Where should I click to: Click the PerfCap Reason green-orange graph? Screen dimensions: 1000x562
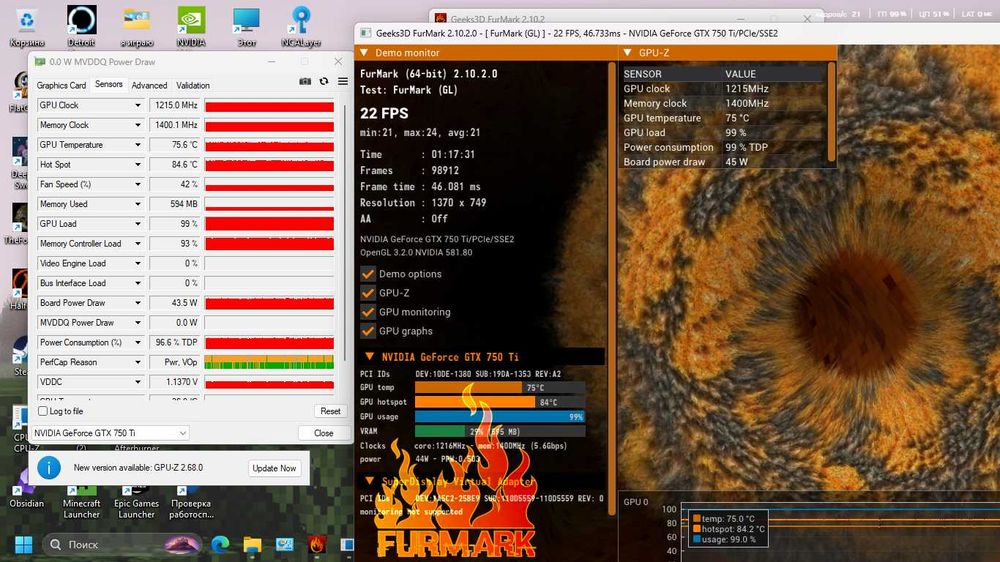269,362
